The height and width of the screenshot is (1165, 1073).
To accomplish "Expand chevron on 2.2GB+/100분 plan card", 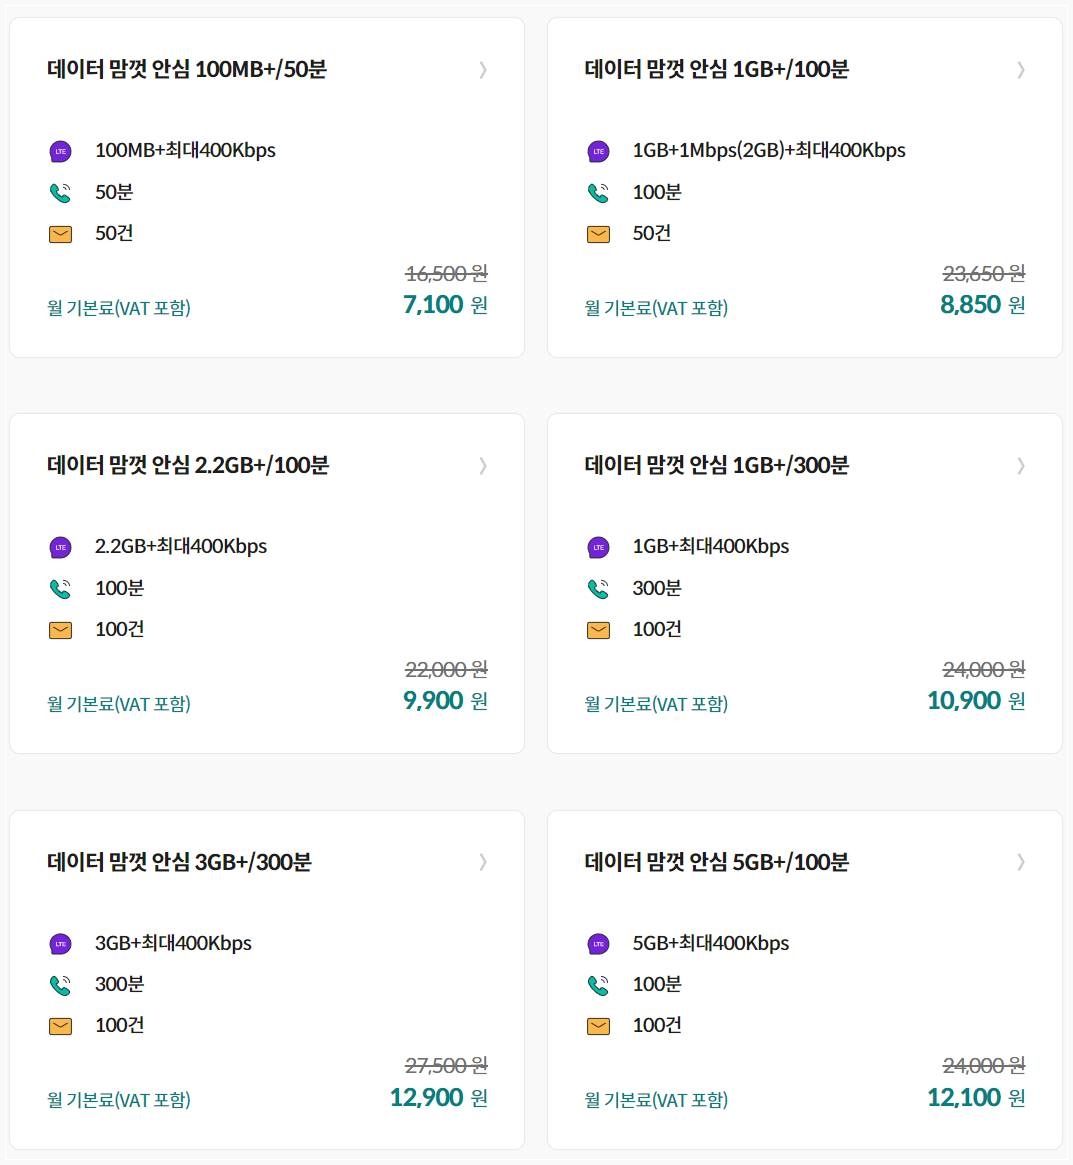I will coord(483,466).
